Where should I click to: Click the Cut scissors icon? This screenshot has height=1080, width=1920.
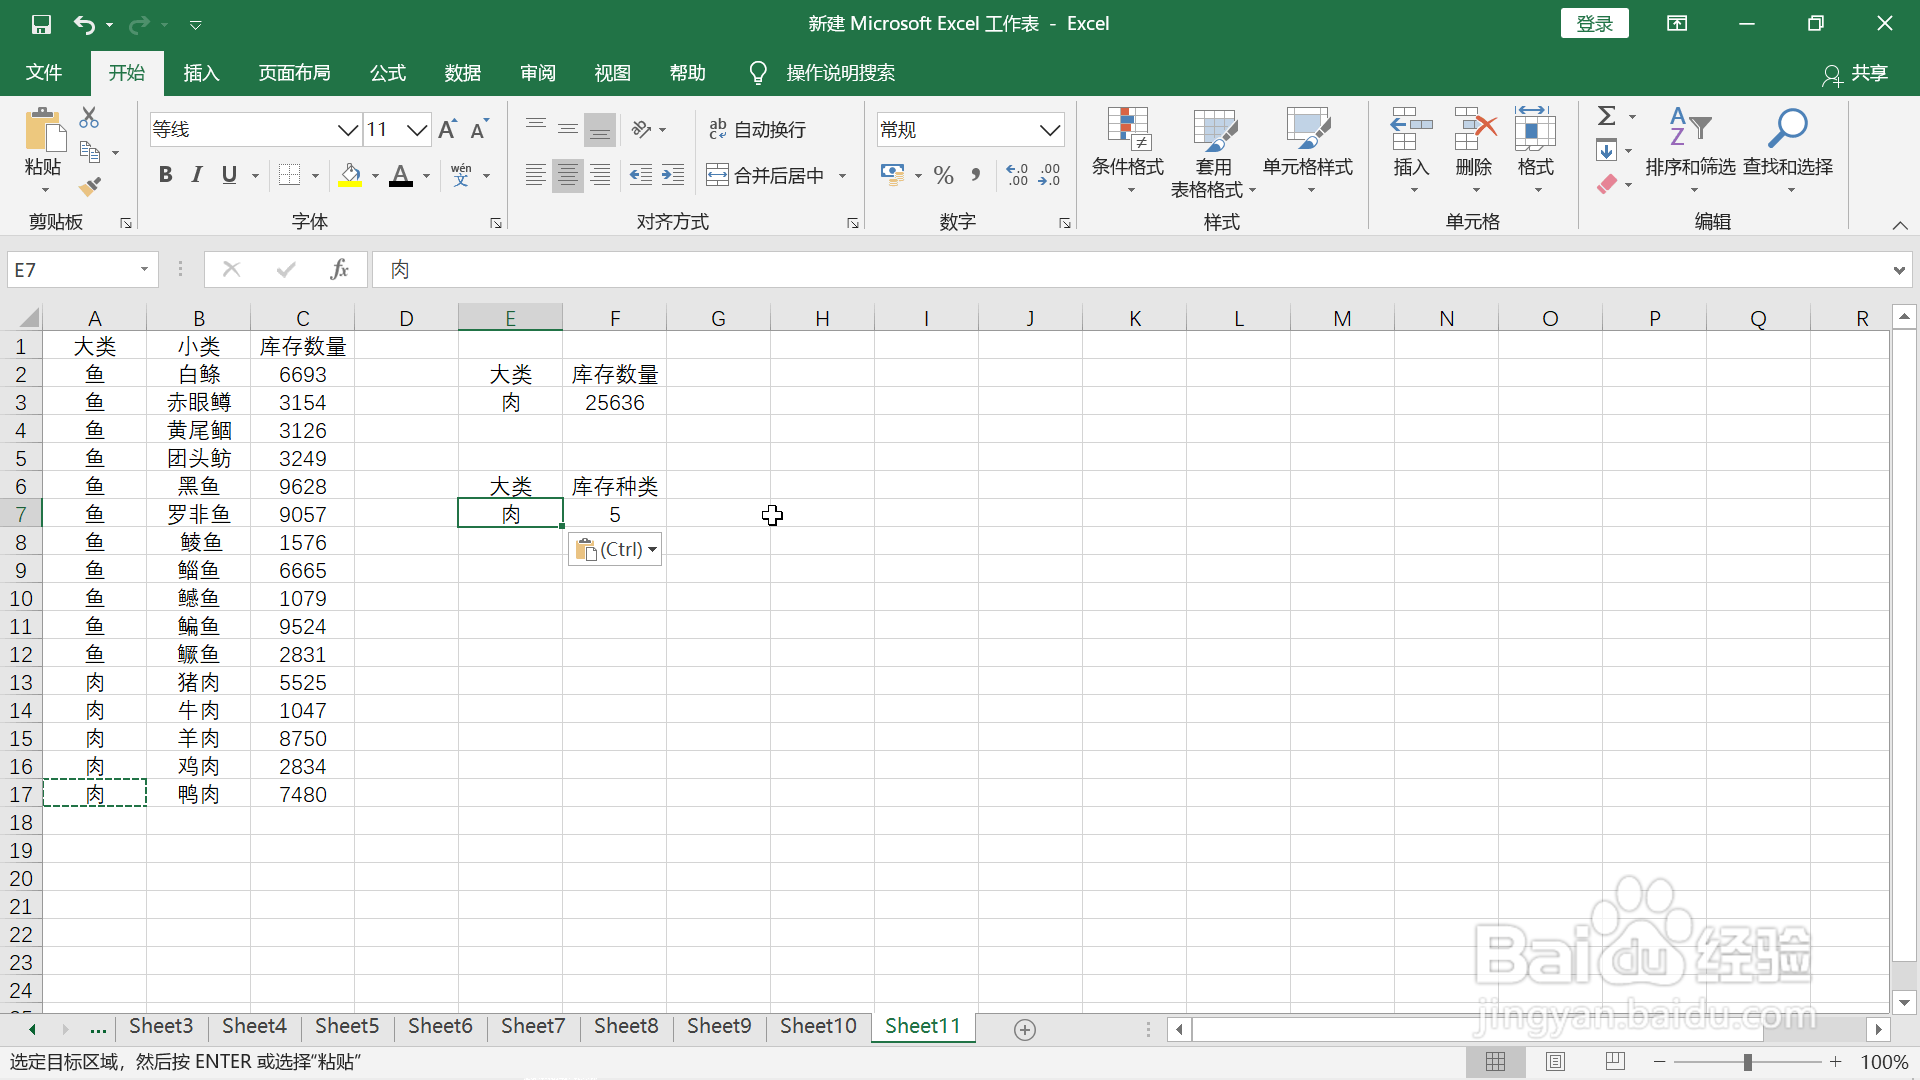[x=89, y=118]
